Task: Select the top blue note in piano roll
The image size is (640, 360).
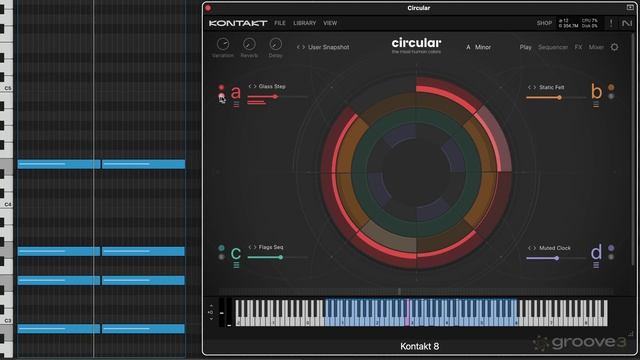Action: click(x=59, y=164)
